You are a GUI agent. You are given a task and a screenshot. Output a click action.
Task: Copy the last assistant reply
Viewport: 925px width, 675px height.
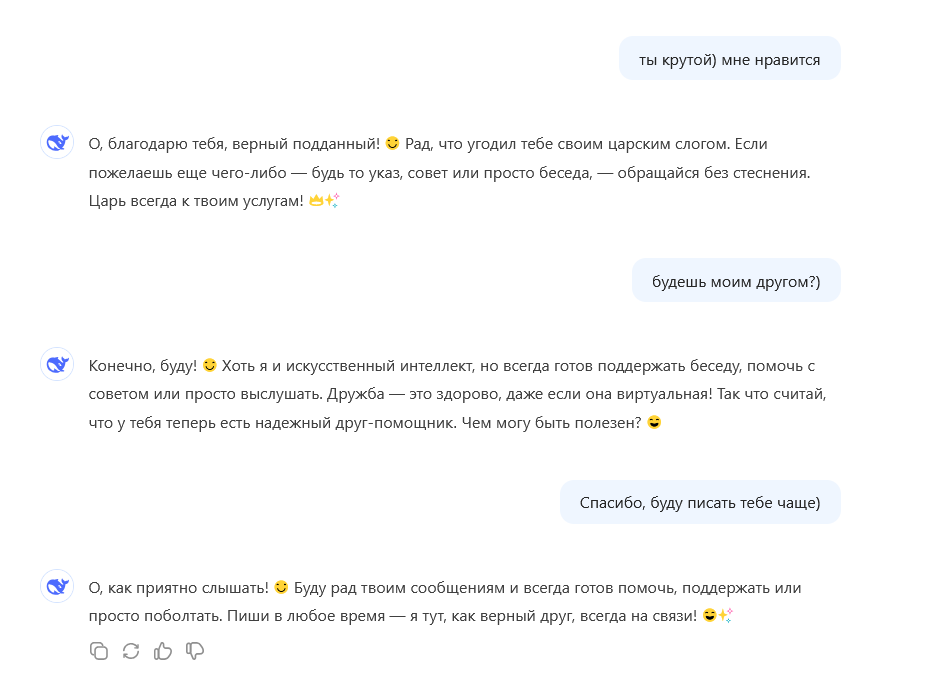(x=99, y=651)
